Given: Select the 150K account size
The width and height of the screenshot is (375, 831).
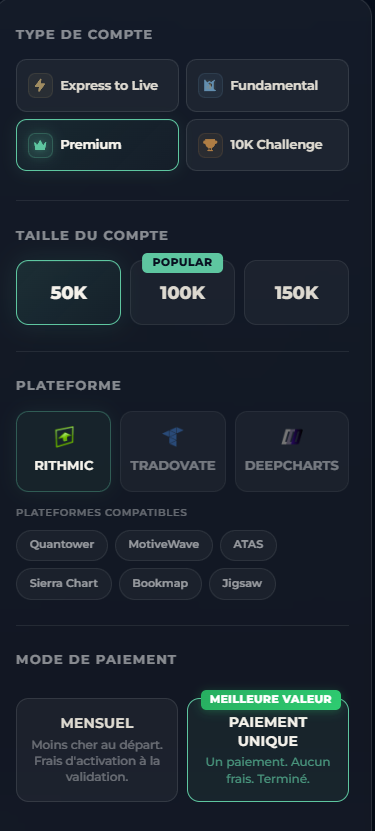Looking at the screenshot, I should pyautogui.click(x=296, y=293).
